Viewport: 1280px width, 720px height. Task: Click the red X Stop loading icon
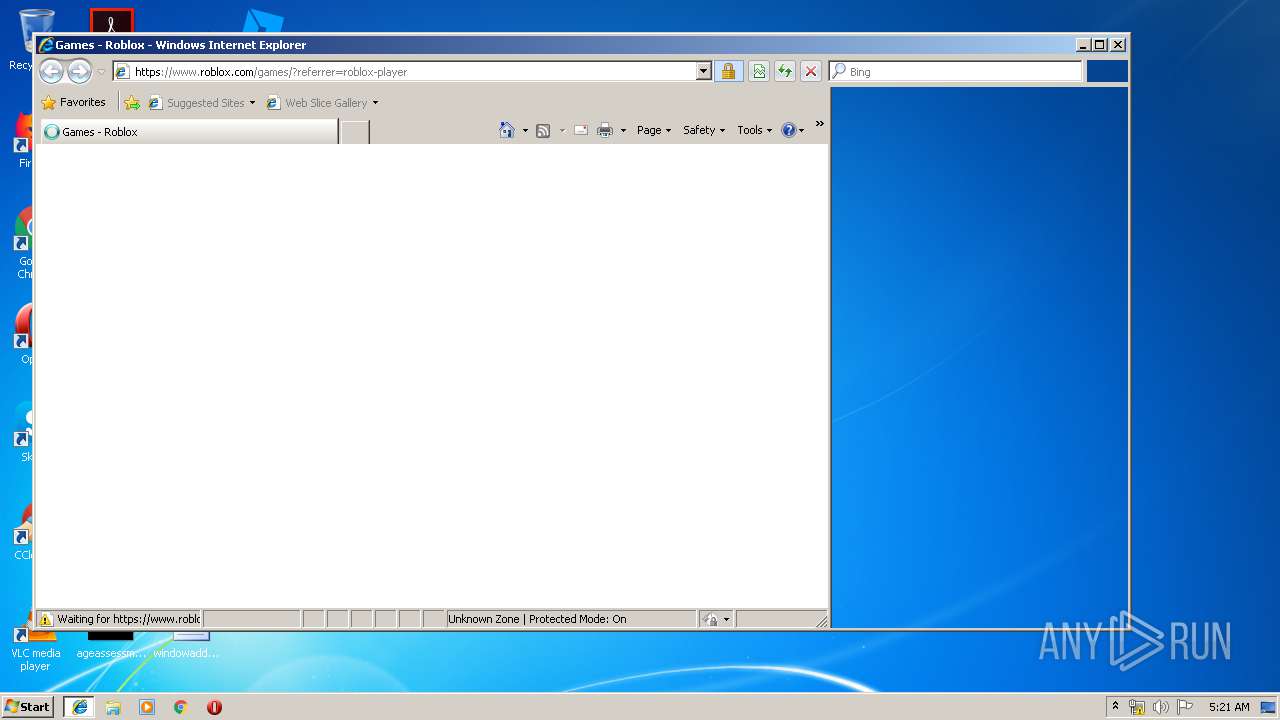click(811, 72)
